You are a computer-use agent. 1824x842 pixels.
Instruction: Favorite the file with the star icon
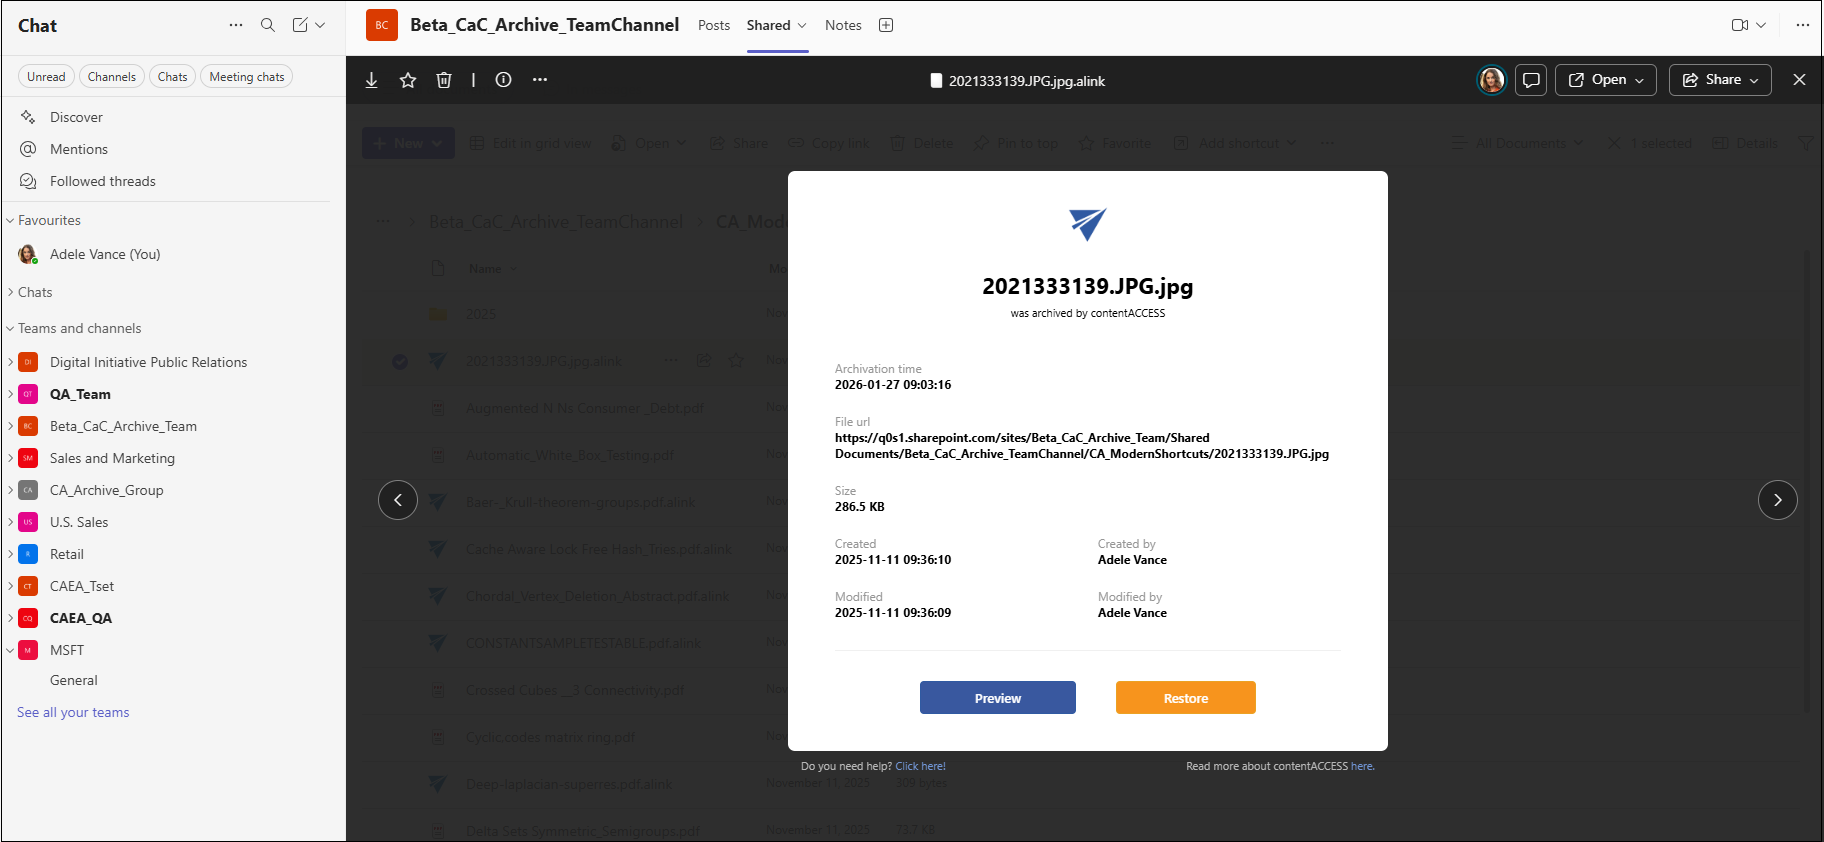pos(408,80)
